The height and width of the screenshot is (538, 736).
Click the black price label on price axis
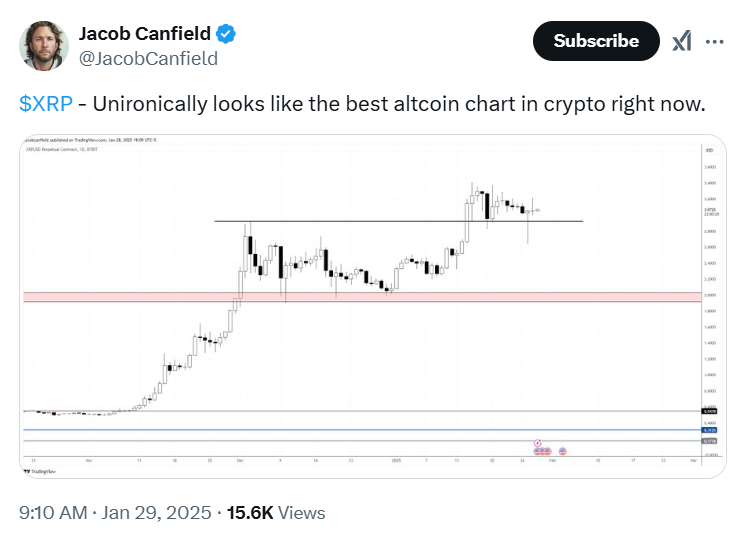coord(709,411)
